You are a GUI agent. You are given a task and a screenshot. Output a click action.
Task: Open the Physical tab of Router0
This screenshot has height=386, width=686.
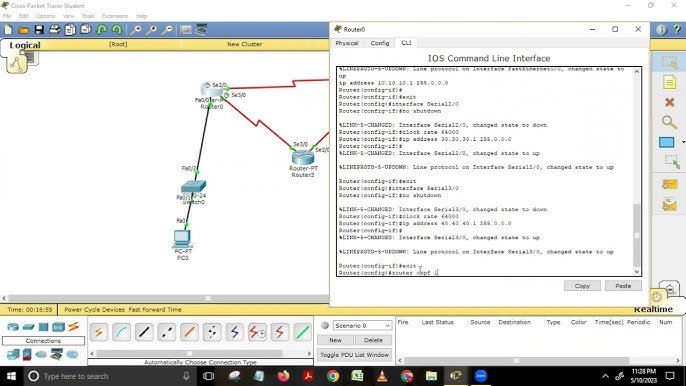pyautogui.click(x=346, y=43)
